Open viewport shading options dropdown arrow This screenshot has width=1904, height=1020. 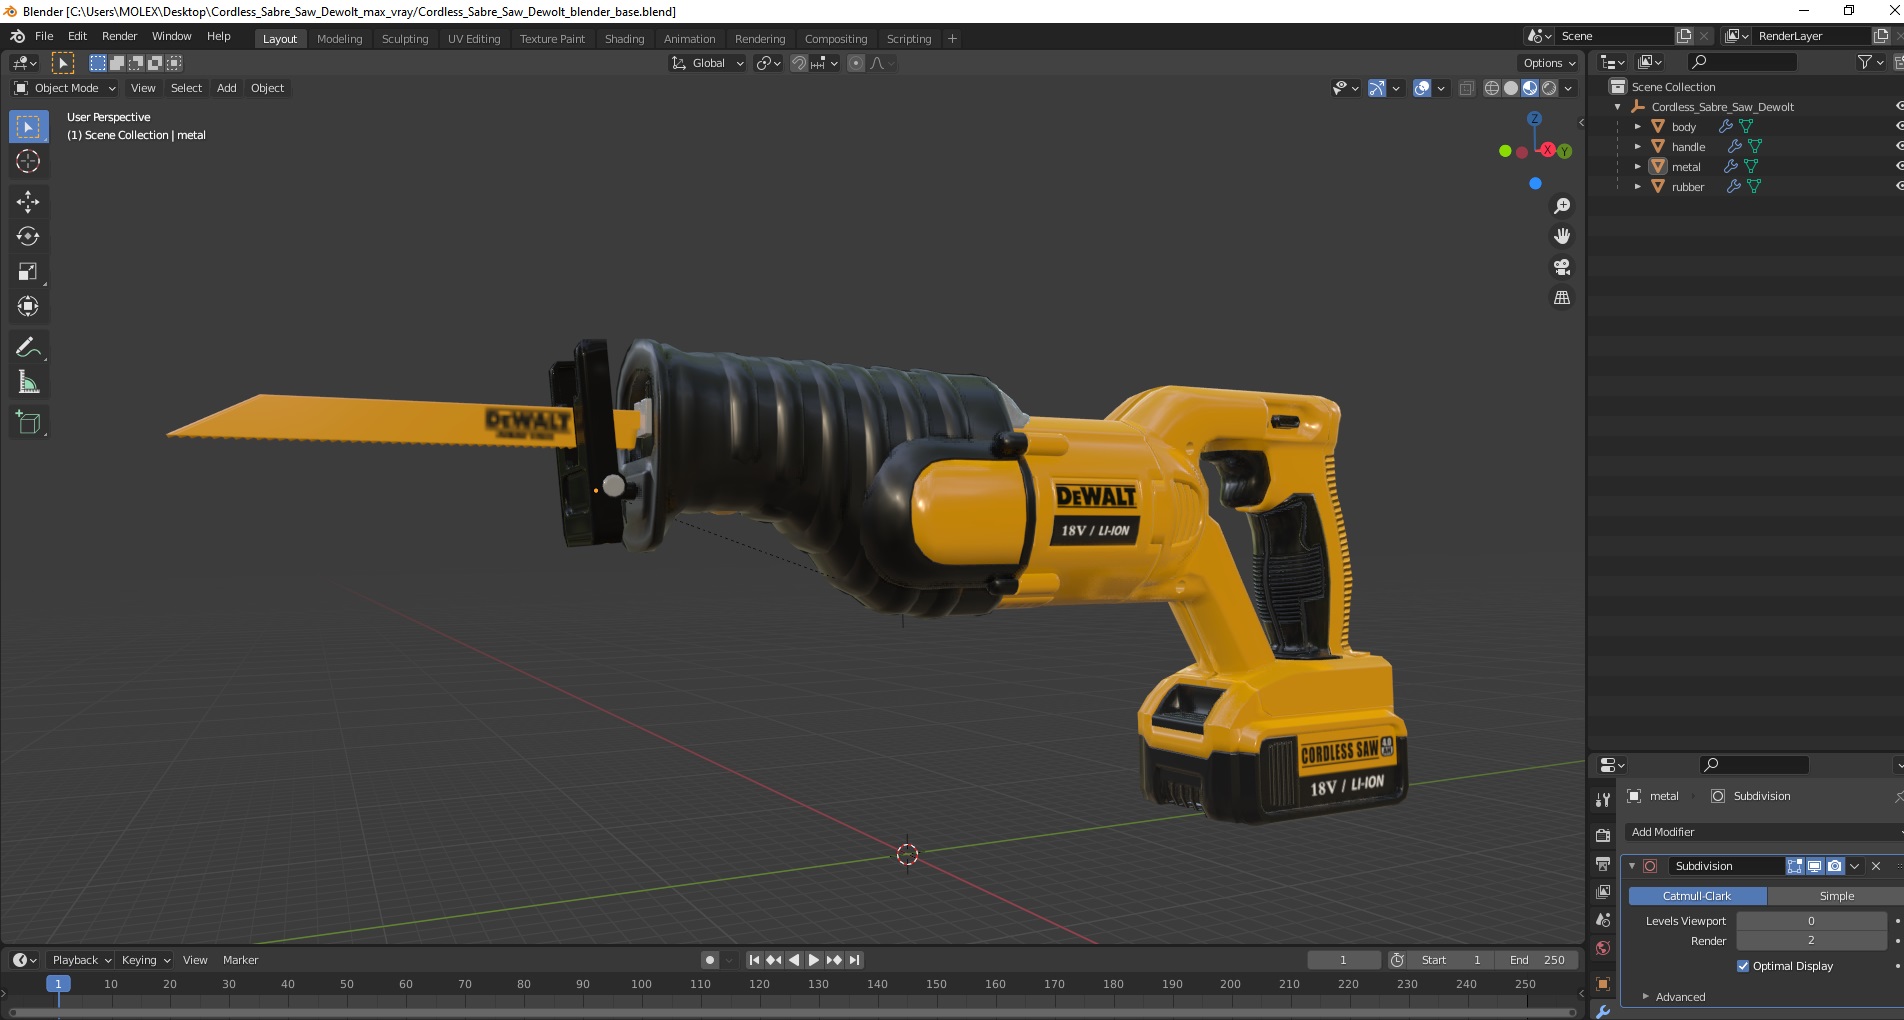click(1568, 88)
